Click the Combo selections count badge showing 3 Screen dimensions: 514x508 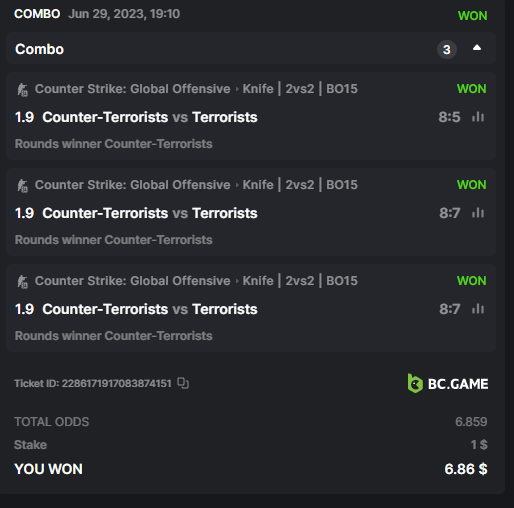[447, 50]
